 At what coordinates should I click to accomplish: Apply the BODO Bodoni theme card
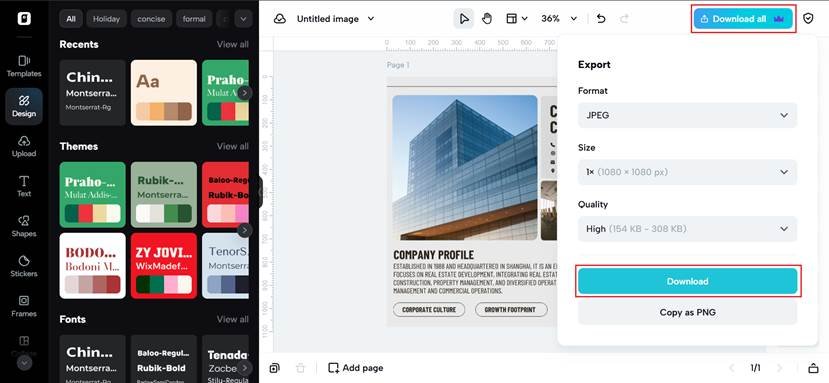(93, 266)
